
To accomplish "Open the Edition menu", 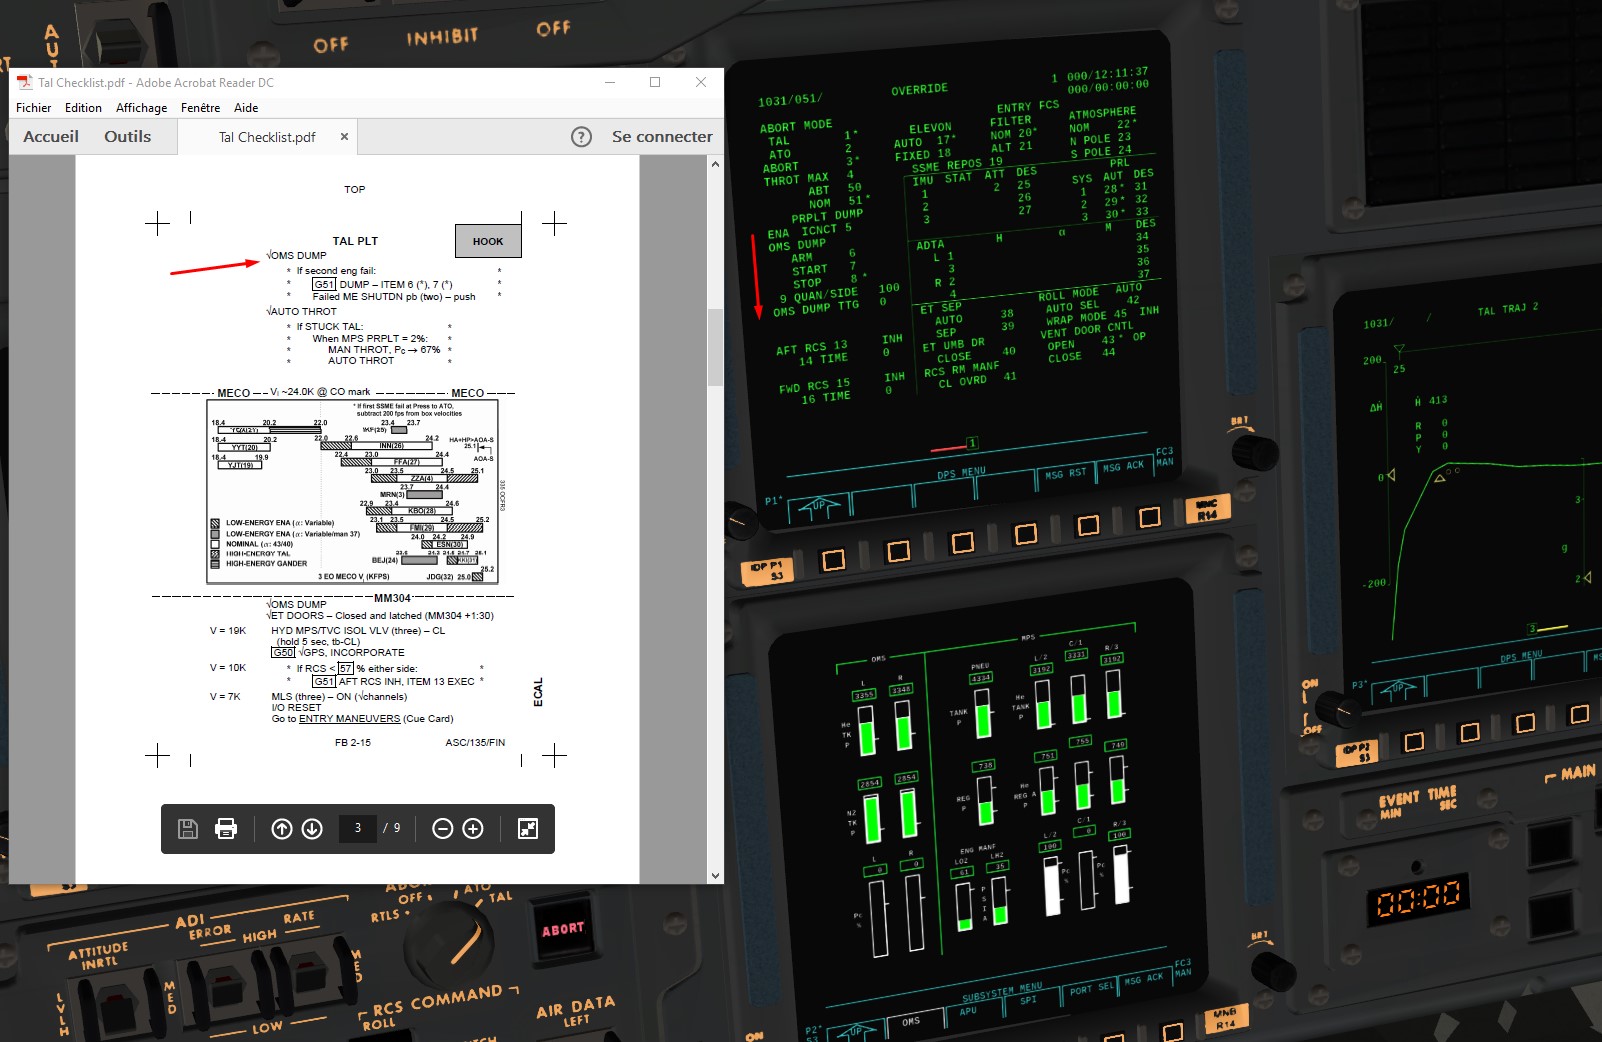I will (83, 108).
